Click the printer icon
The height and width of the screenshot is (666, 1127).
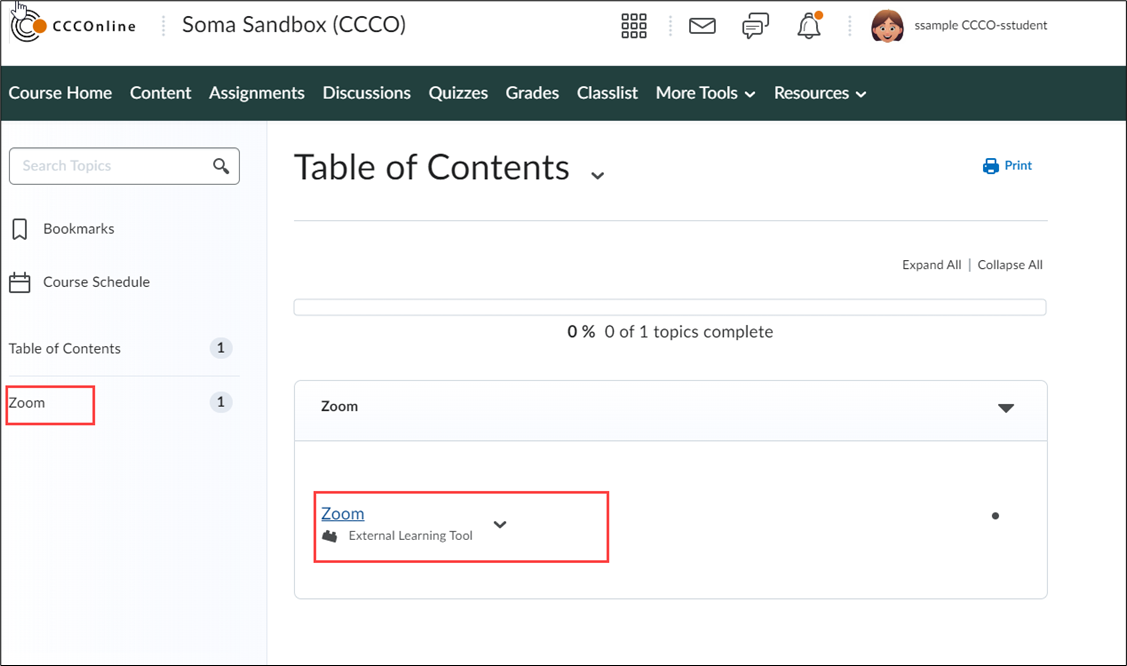[990, 166]
